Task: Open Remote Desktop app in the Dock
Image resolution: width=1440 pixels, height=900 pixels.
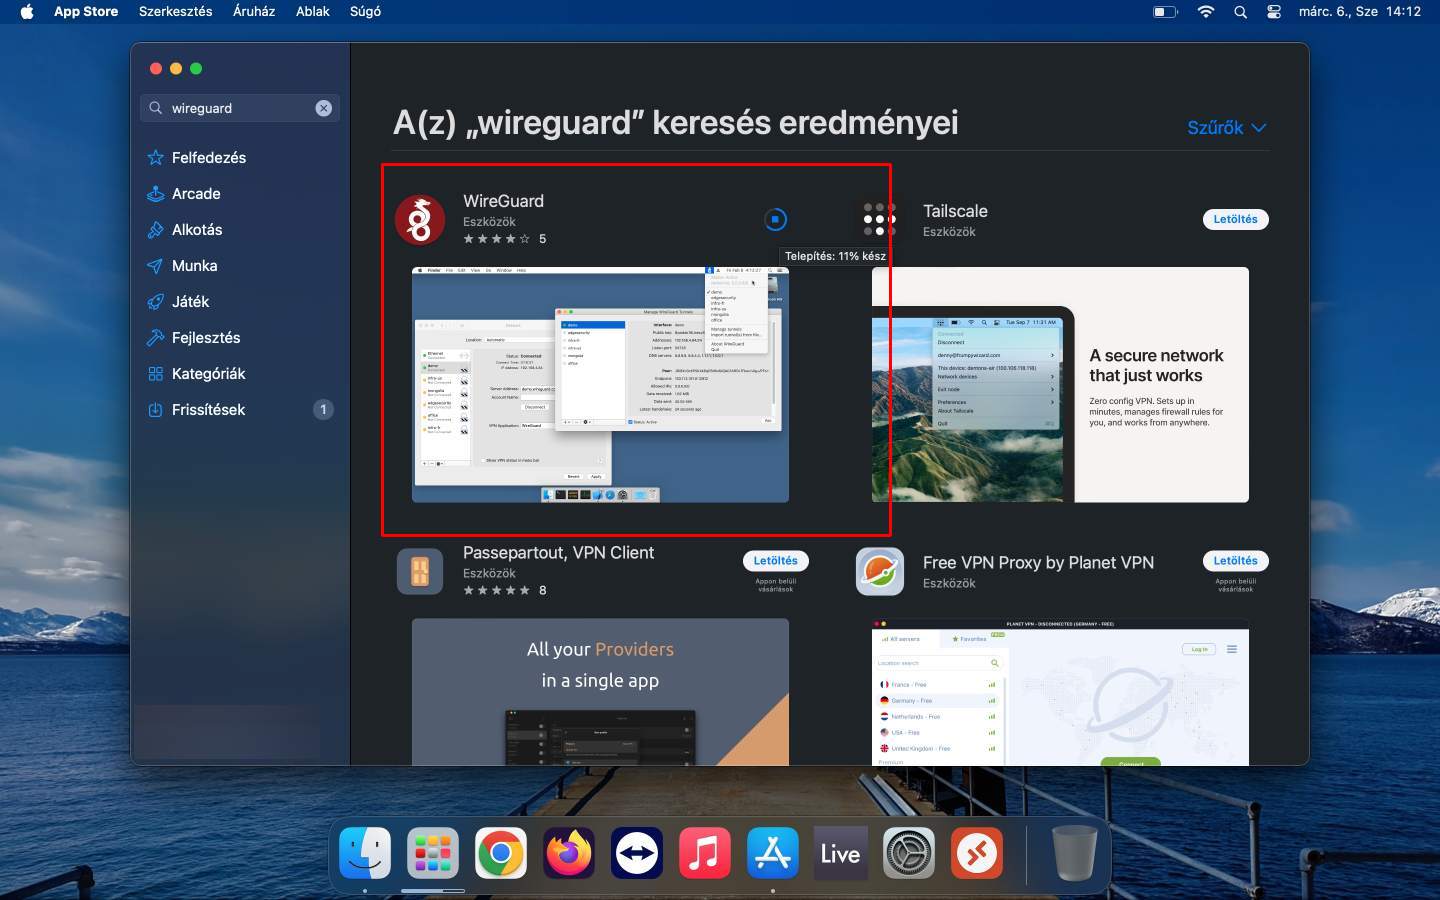Action: click(x=977, y=853)
